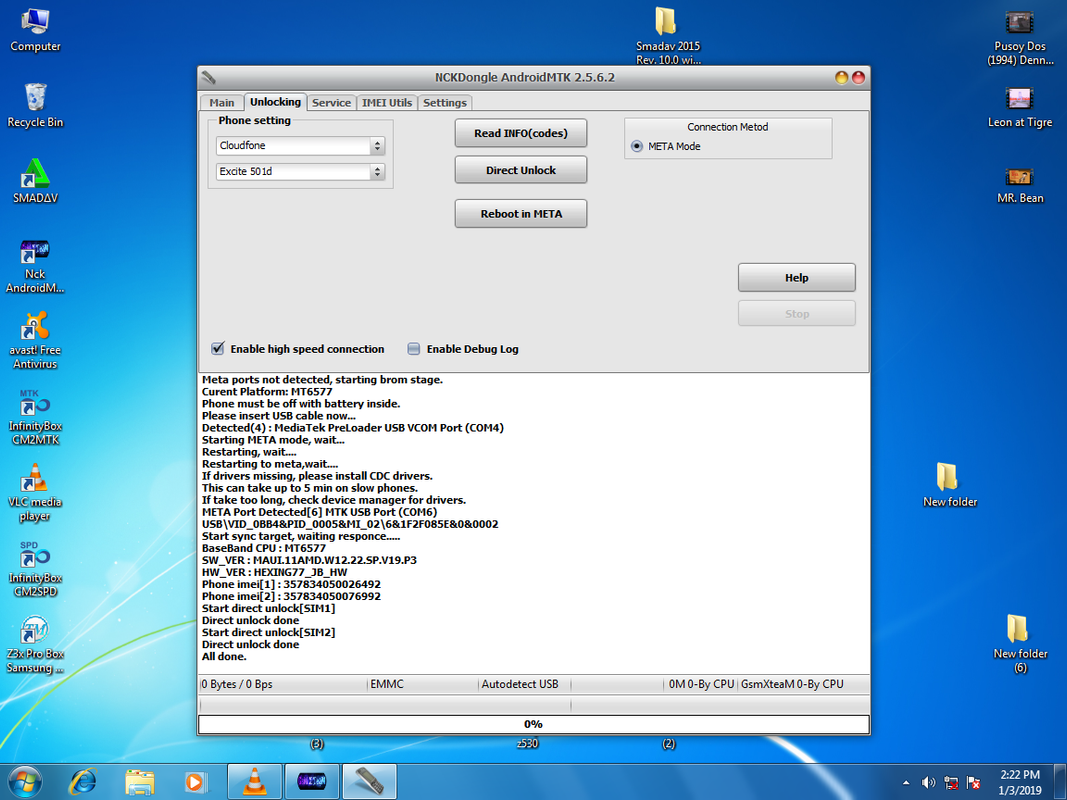1067x800 pixels.
Task: Click the NCKDongle title bar wrench icon
Action: coord(208,78)
